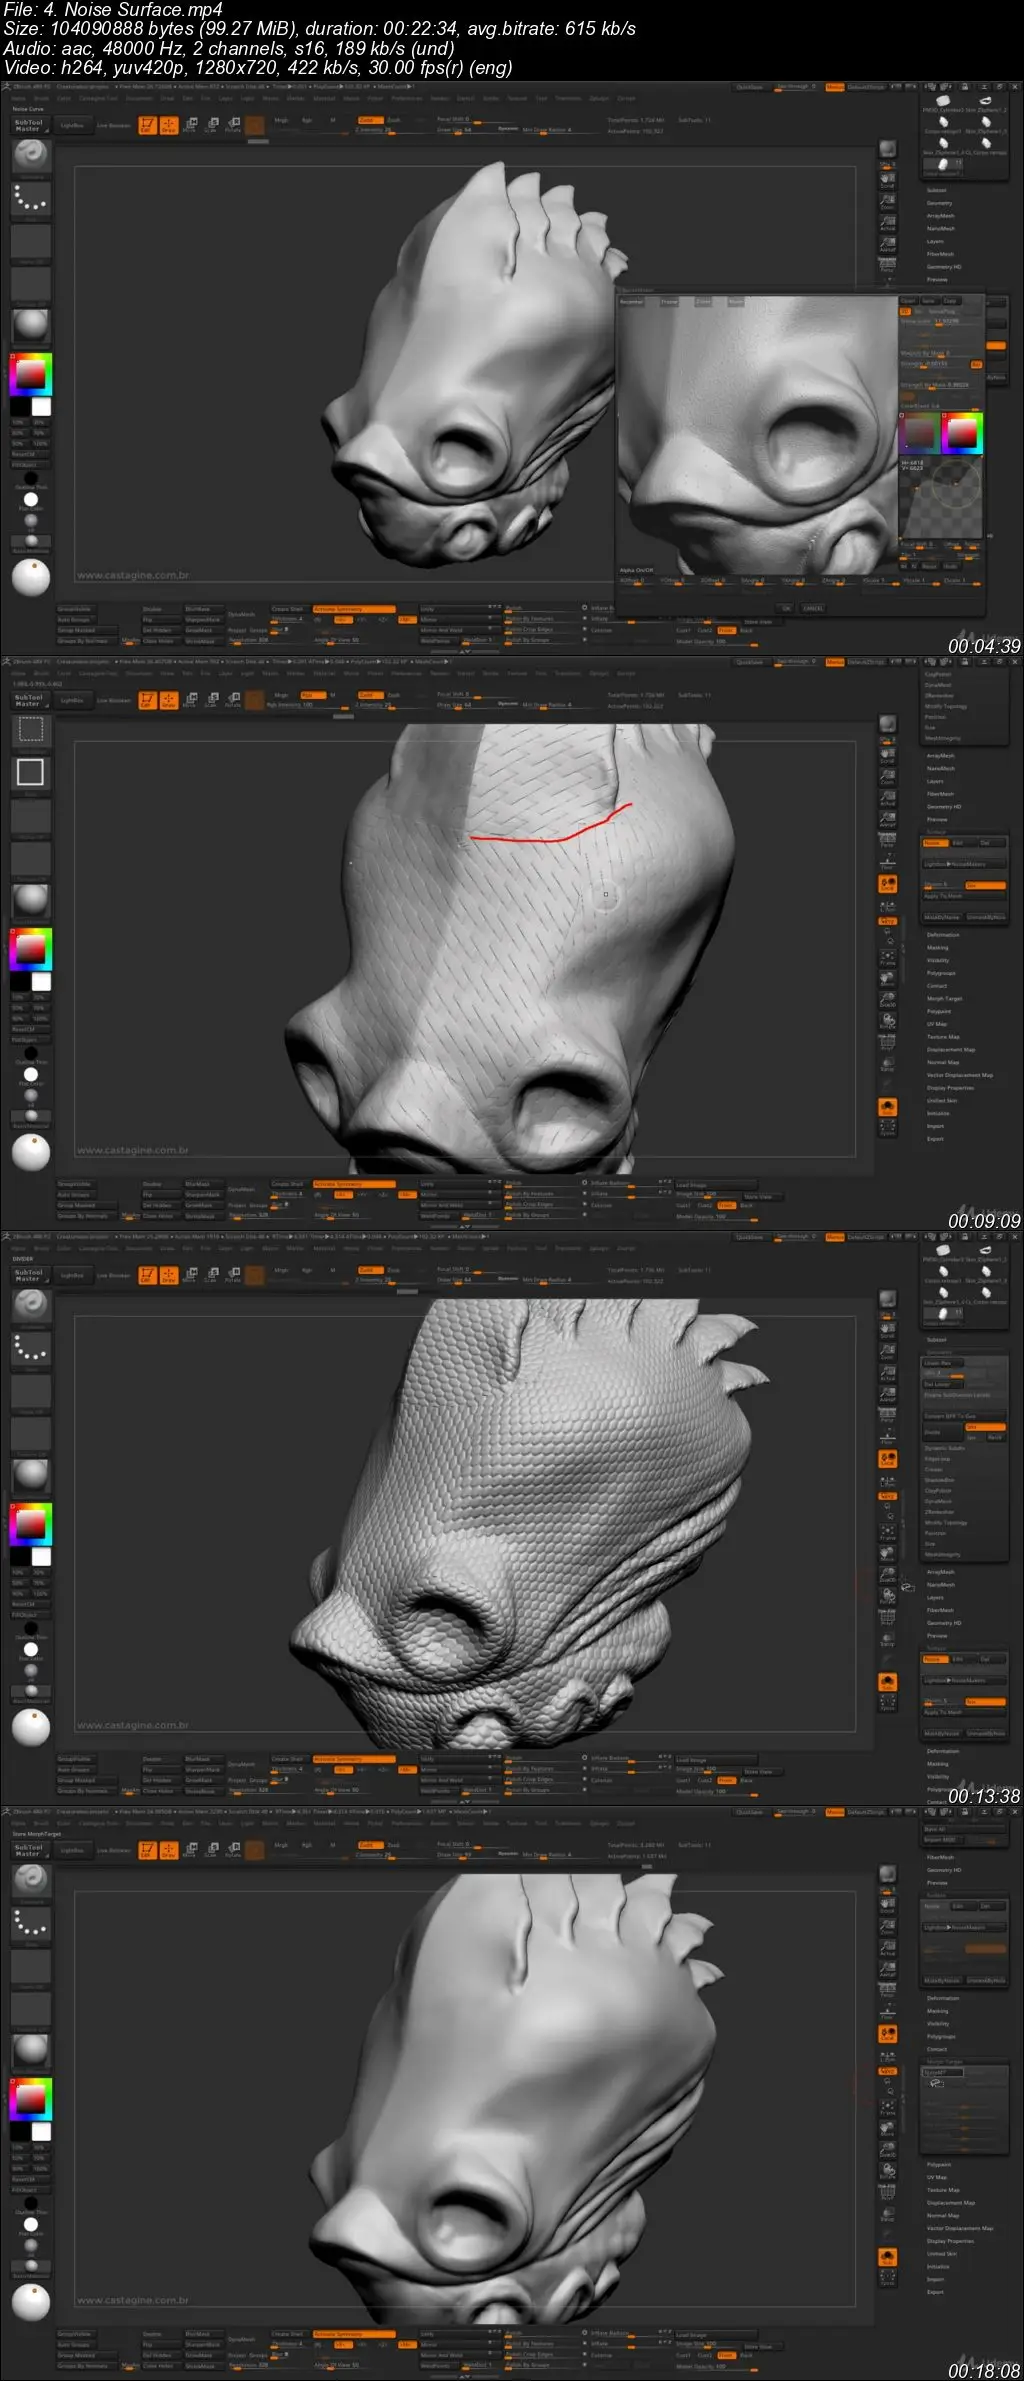Open Material menu in 00:04:39 frame
This screenshot has height=2381, width=1024.
[x=325, y=99]
